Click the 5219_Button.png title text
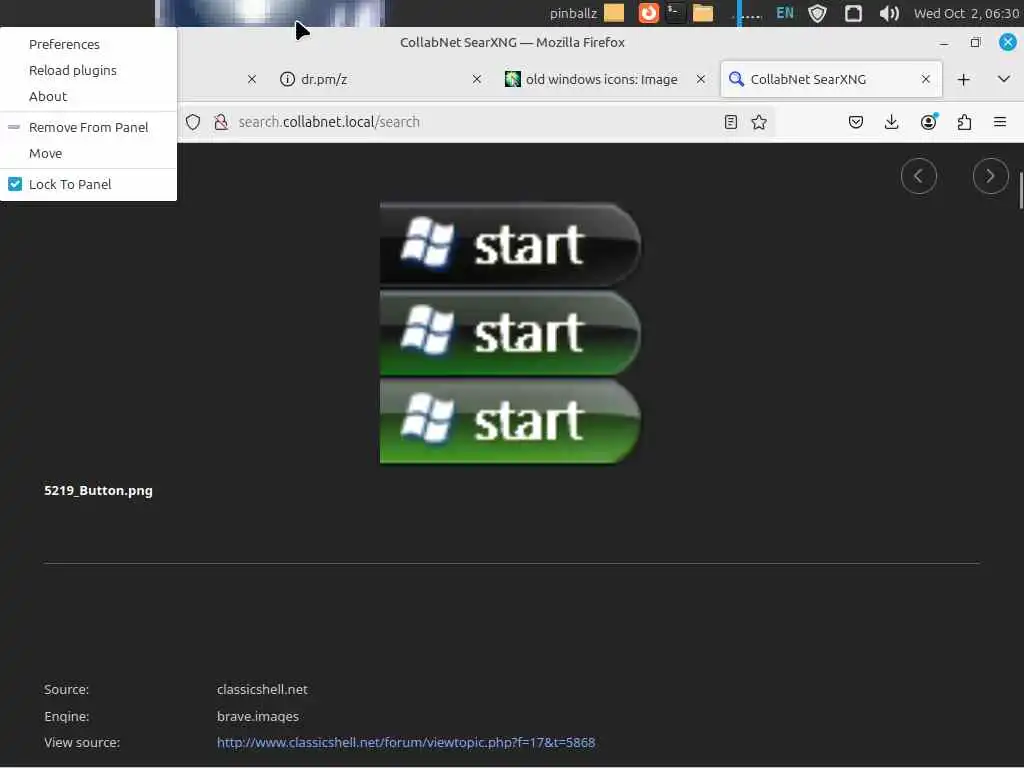 (x=98, y=490)
